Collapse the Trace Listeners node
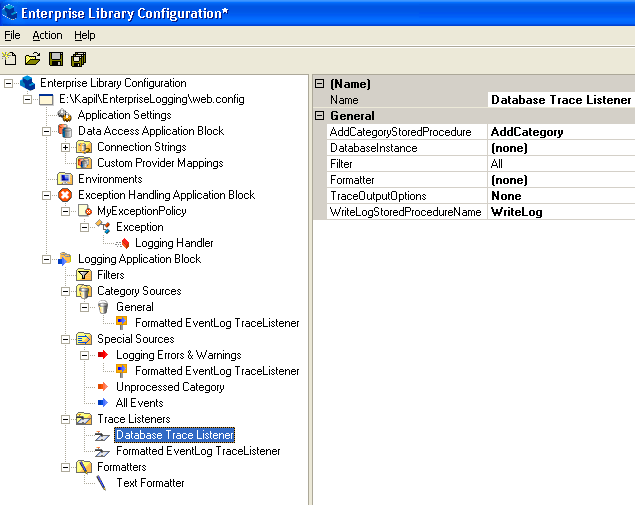Viewport: 635px width, 512px height. point(65,419)
